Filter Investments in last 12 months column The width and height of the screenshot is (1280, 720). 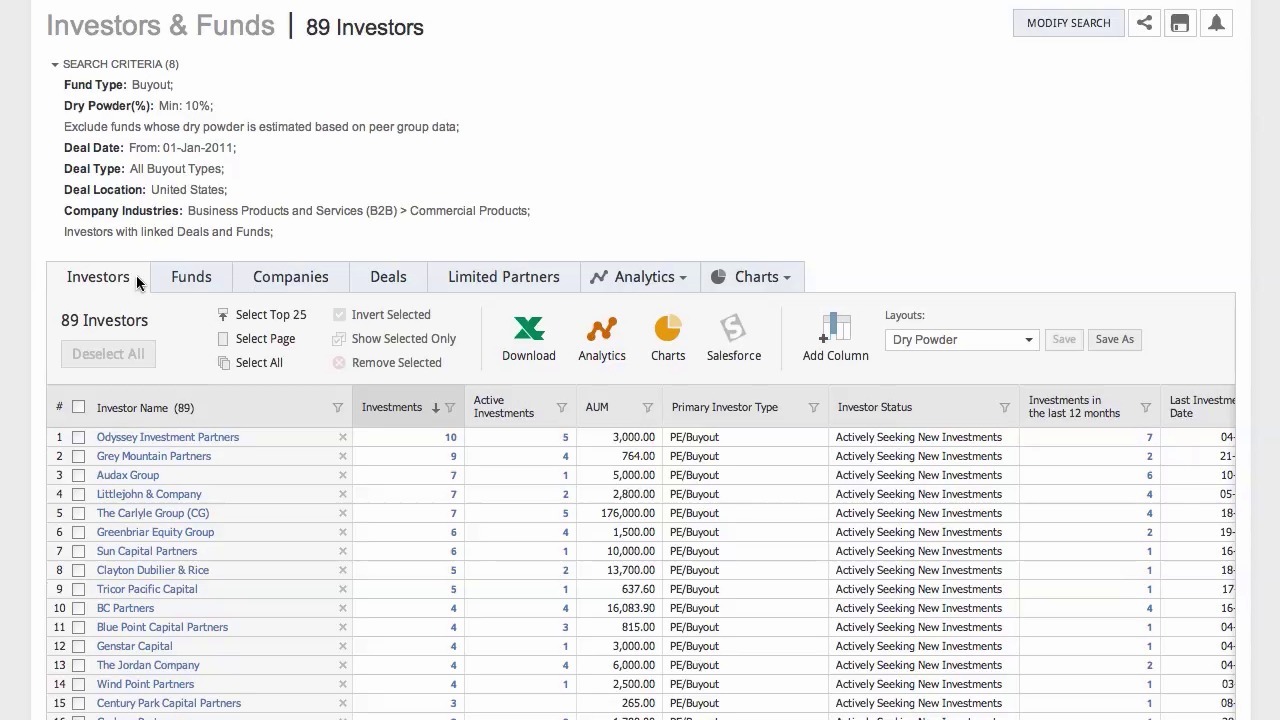tap(1146, 408)
